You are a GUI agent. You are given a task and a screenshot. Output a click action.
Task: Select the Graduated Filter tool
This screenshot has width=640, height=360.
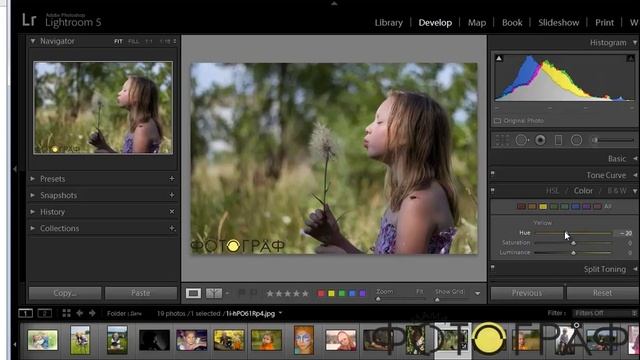point(558,140)
